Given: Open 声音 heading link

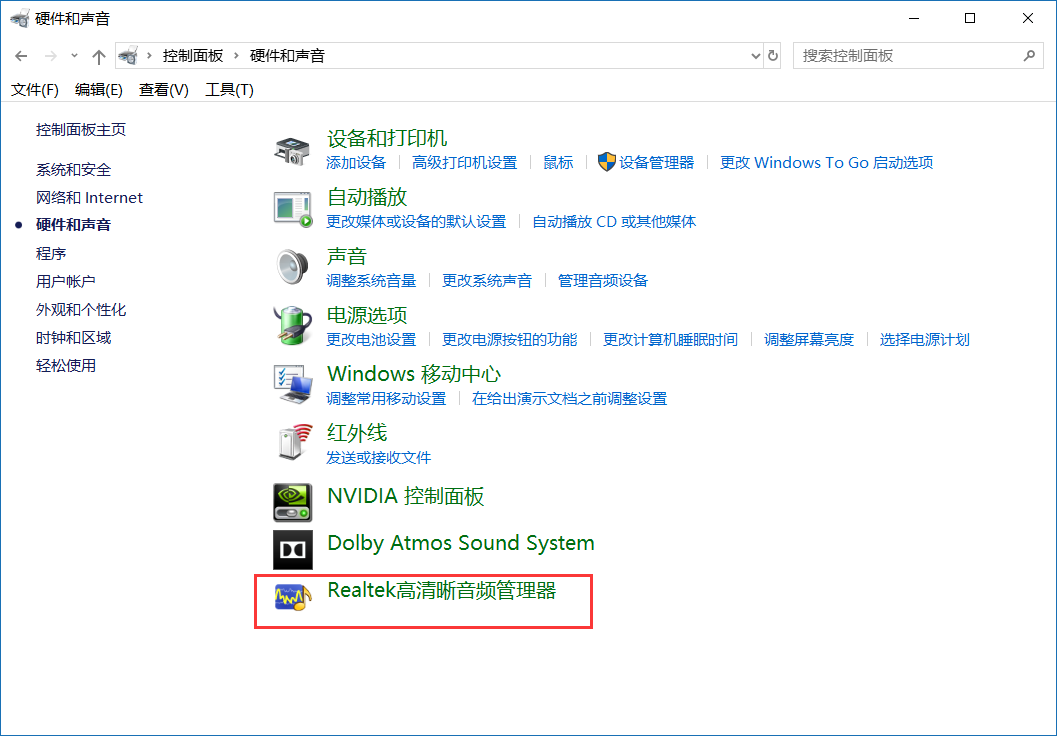Looking at the screenshot, I should coord(346,256).
